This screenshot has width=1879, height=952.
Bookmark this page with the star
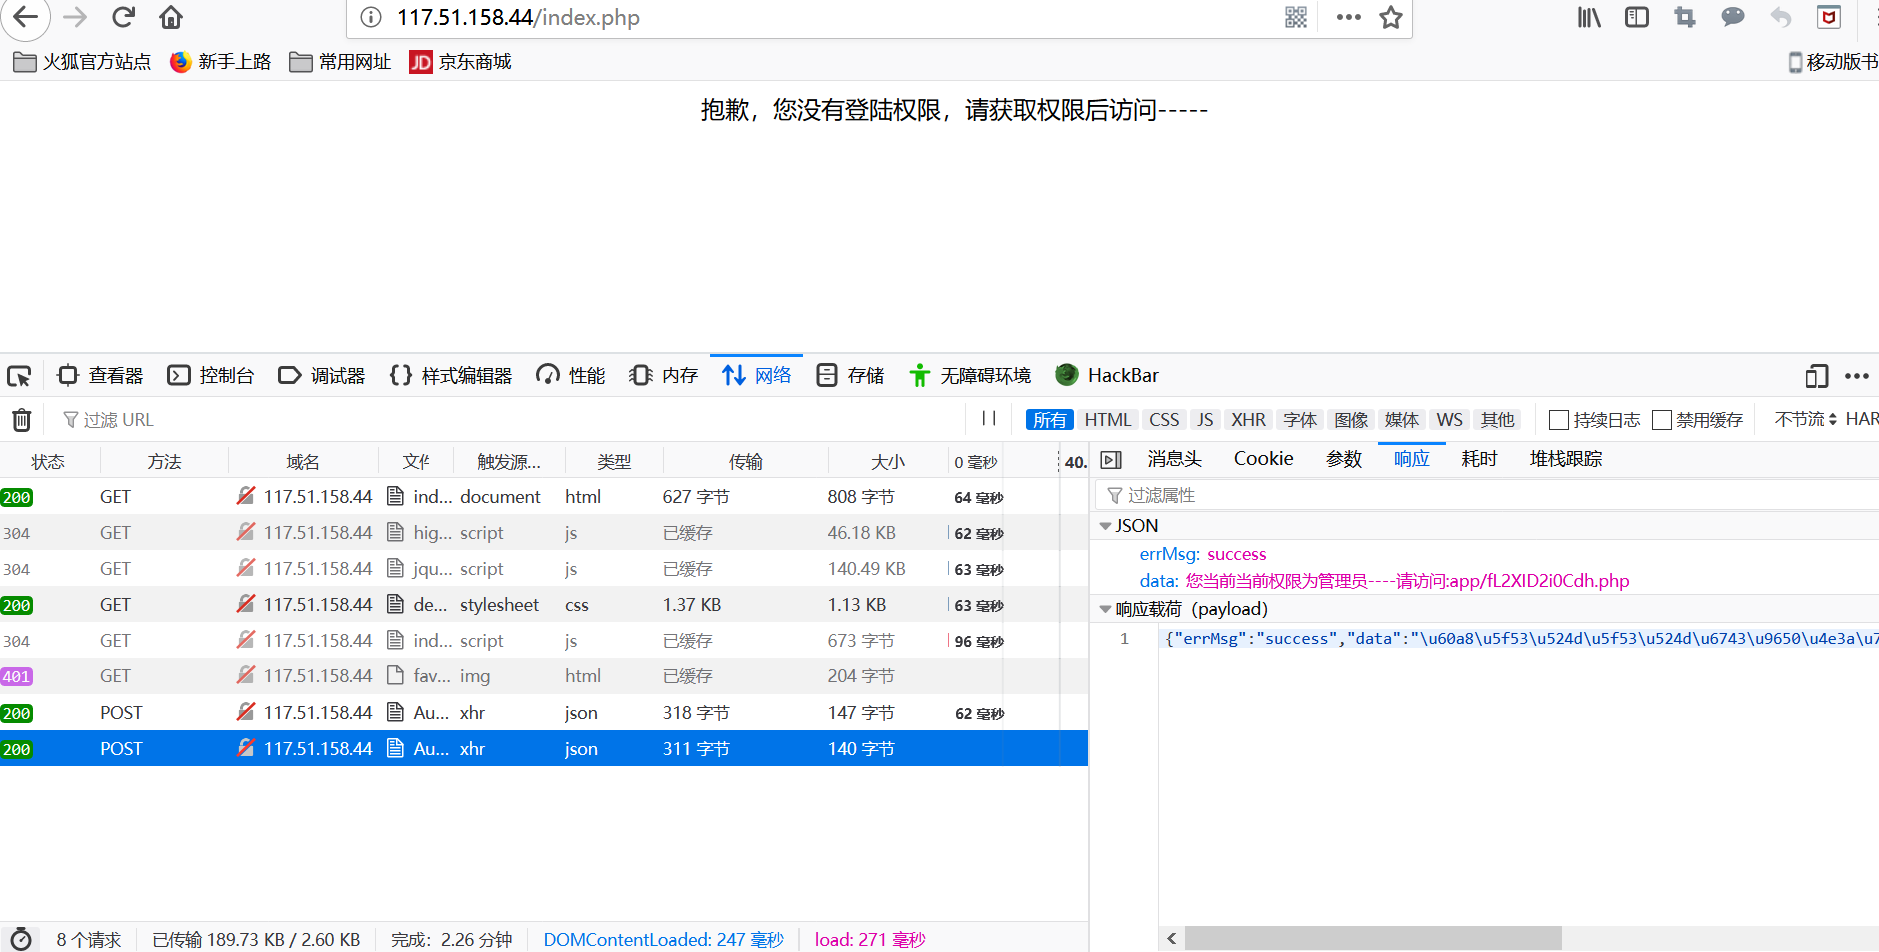pyautogui.click(x=1390, y=17)
